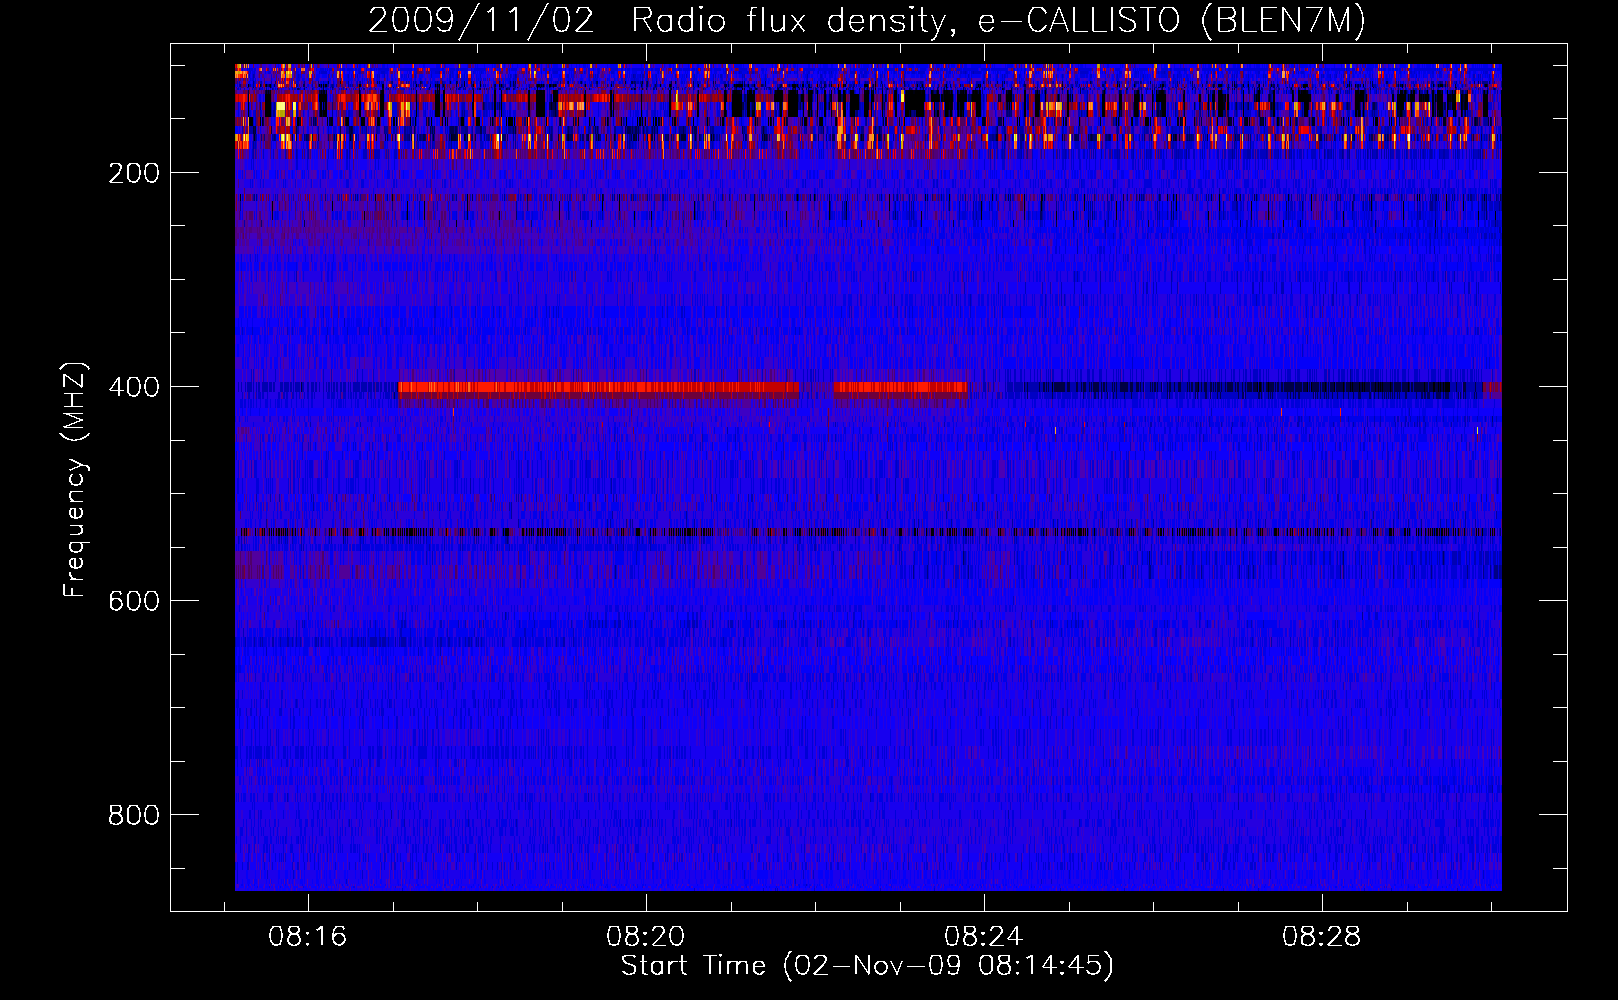Select the 200 frequency tick label
The height and width of the screenshot is (1000, 1618).
134,173
